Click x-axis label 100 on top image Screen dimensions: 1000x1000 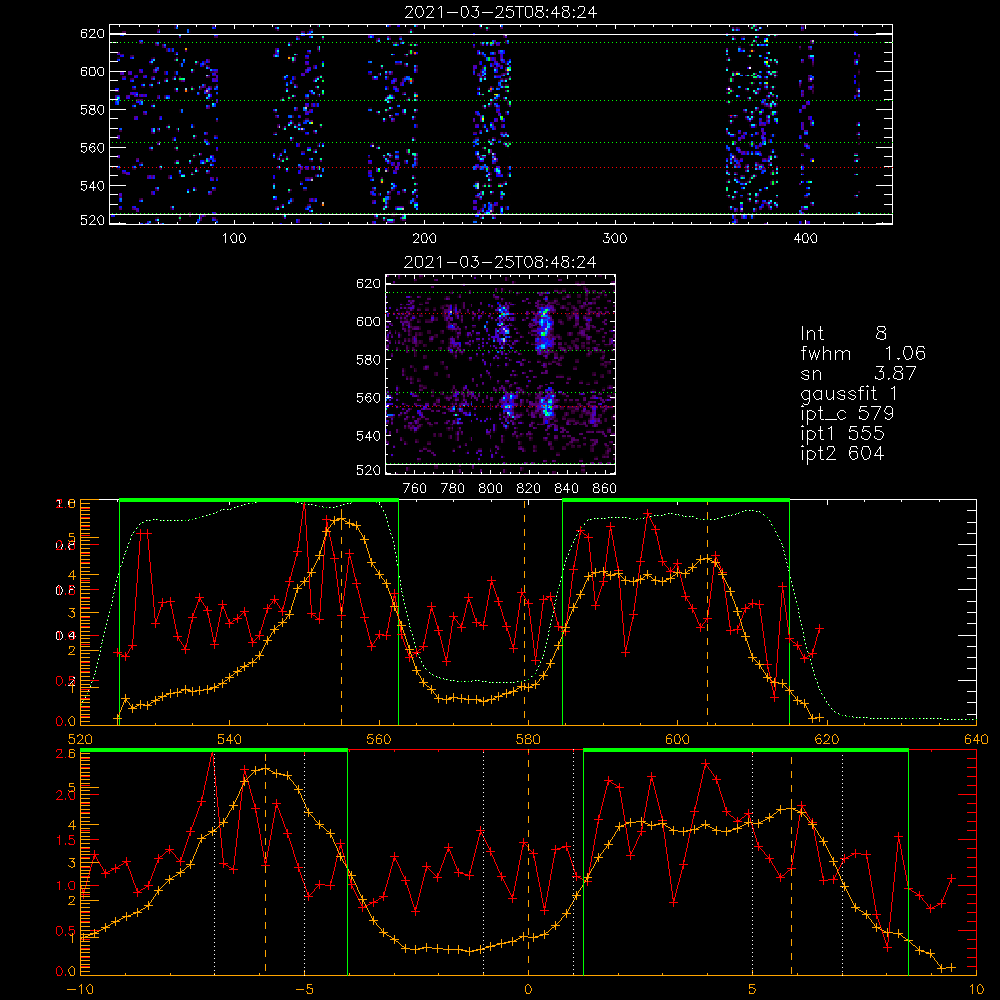[x=234, y=239]
